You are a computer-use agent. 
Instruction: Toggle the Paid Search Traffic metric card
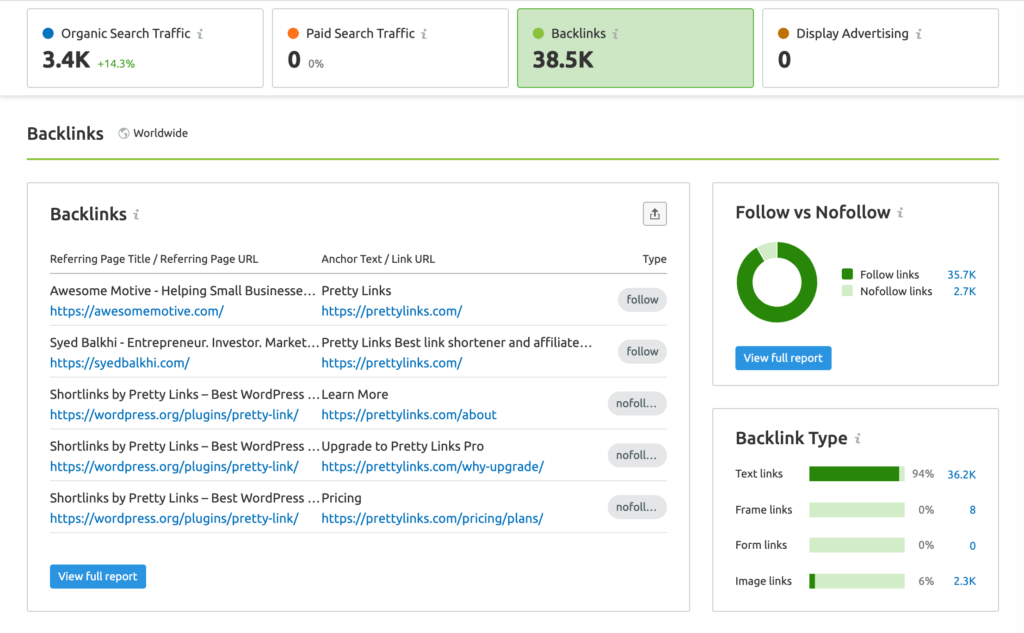click(x=390, y=47)
